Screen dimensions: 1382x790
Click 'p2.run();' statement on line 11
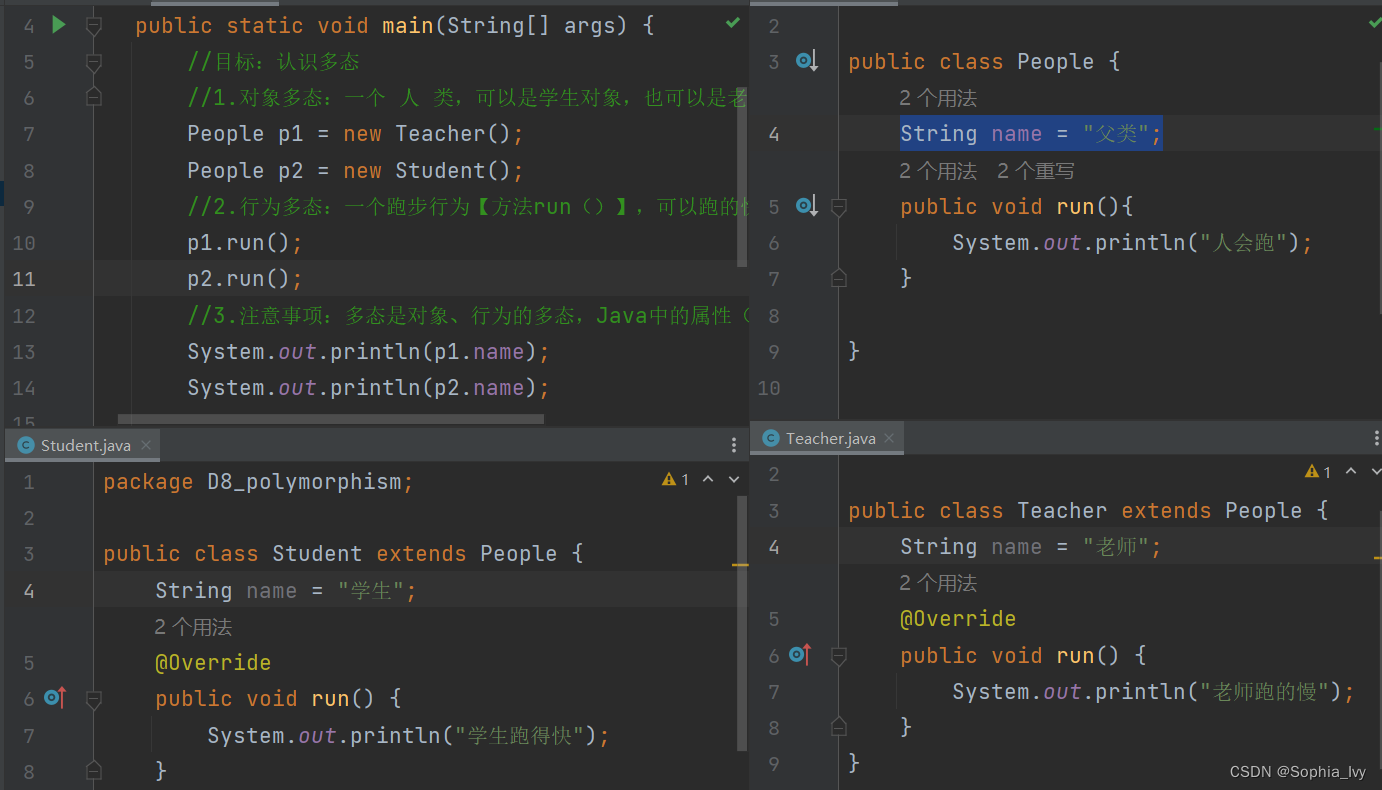pyautogui.click(x=245, y=278)
